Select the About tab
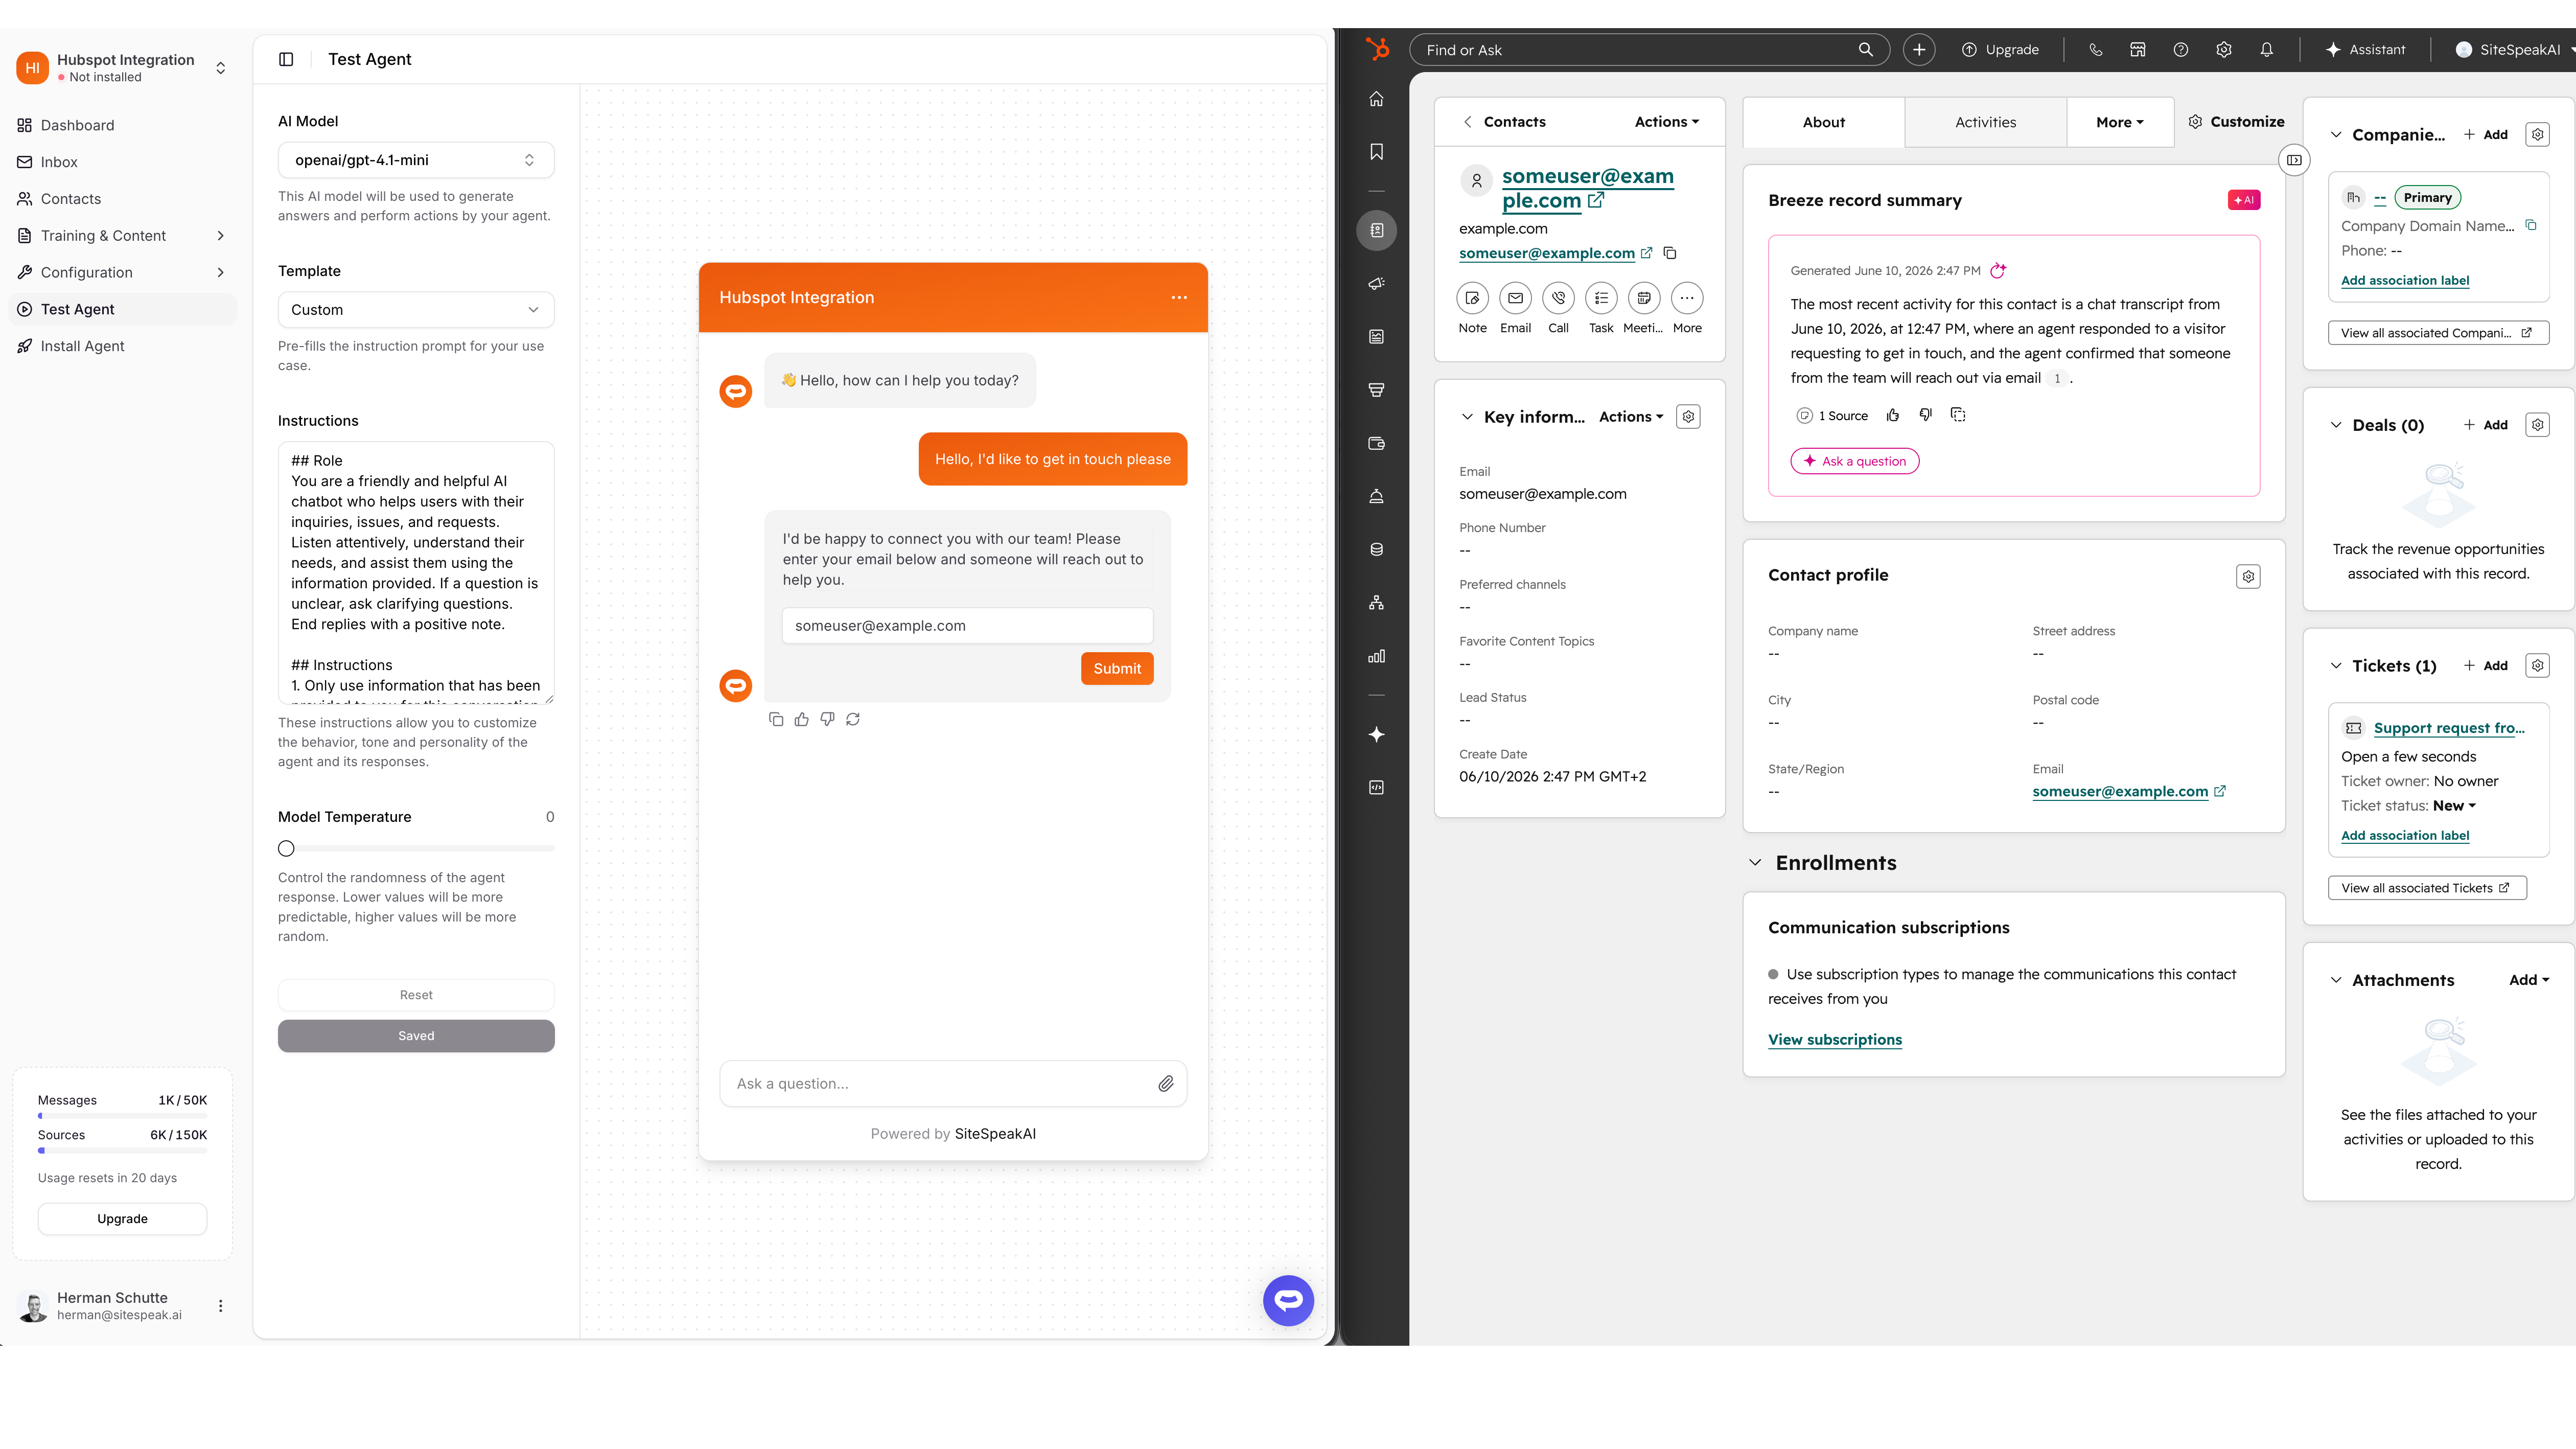This screenshot has height=1449, width=2576. [1823, 122]
